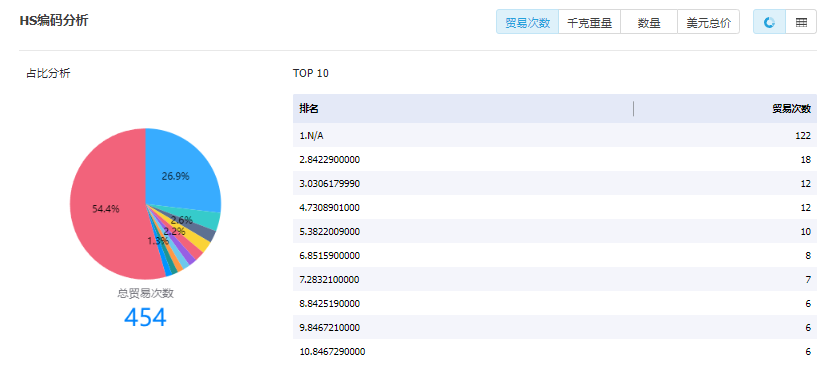Viewport: 832px width, 388px height.
Task: Select the 1.N/A table row
Action: (555, 135)
